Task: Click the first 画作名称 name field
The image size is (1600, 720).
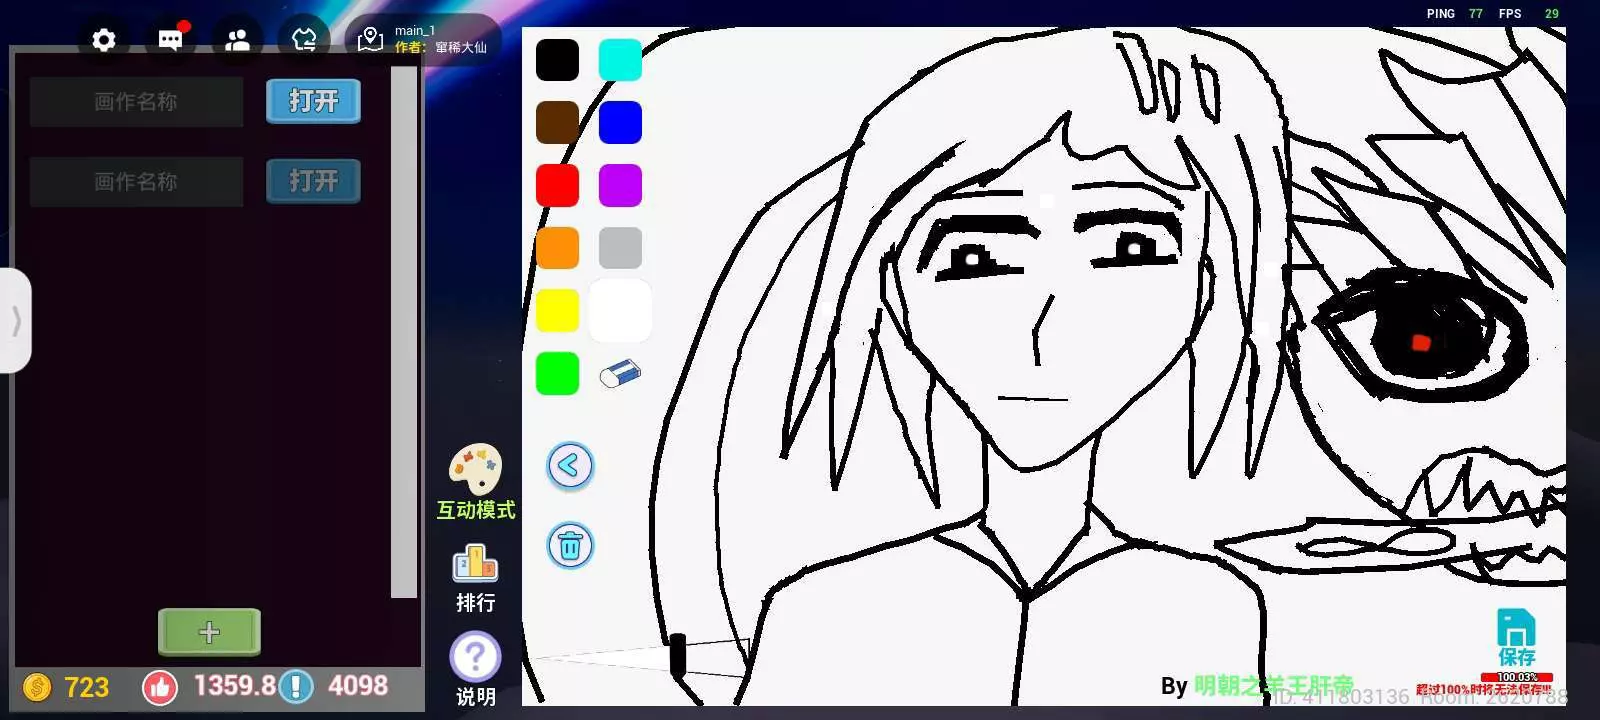Action: 136,102
